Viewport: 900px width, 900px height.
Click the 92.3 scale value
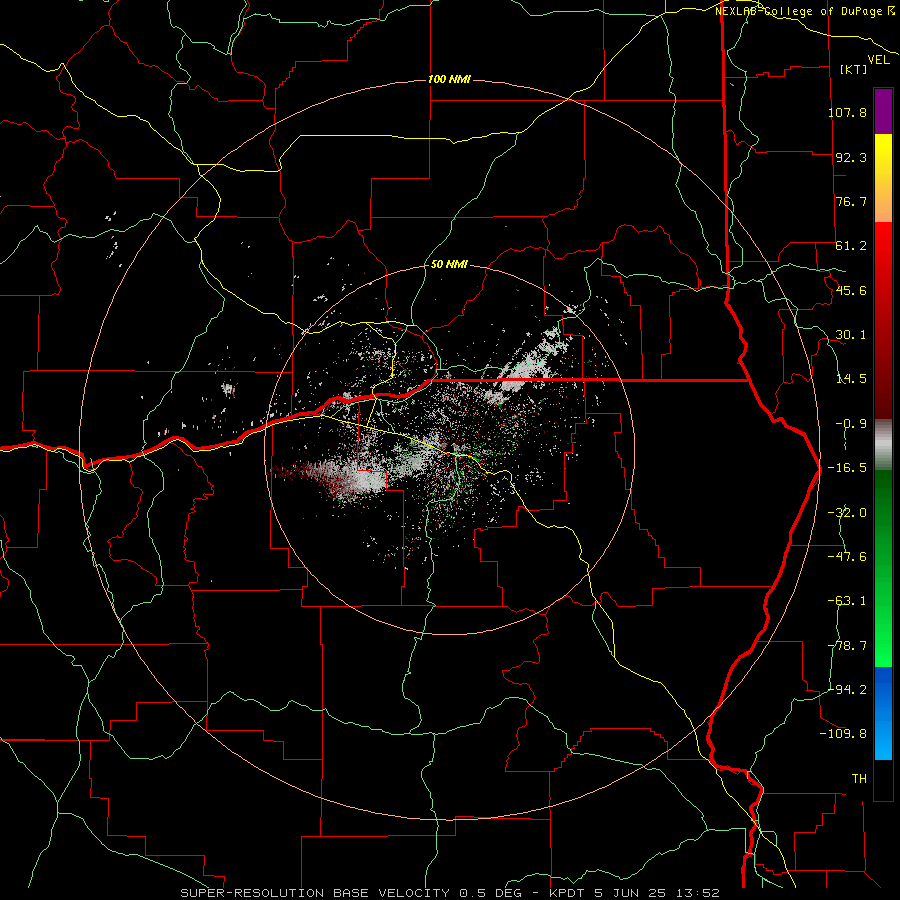(x=851, y=157)
